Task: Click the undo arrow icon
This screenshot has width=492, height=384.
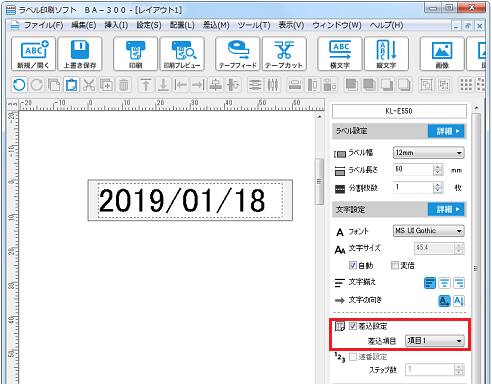Action: coord(19,85)
